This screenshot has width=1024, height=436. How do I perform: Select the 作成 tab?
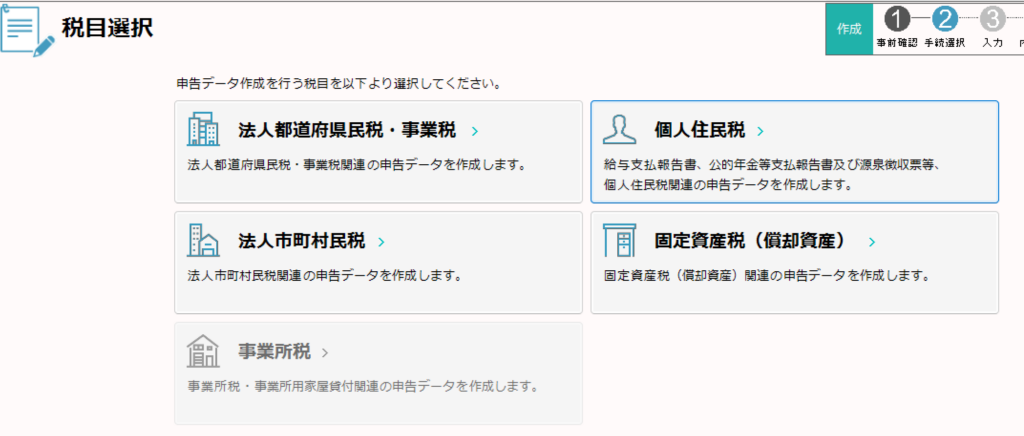point(849,29)
